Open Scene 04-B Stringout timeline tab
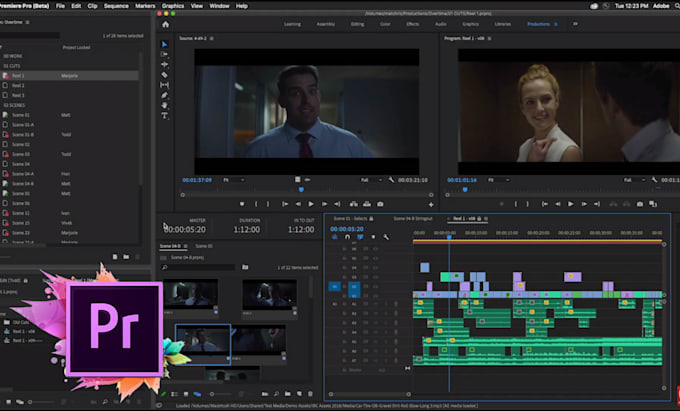680x411 pixels. (x=413, y=219)
